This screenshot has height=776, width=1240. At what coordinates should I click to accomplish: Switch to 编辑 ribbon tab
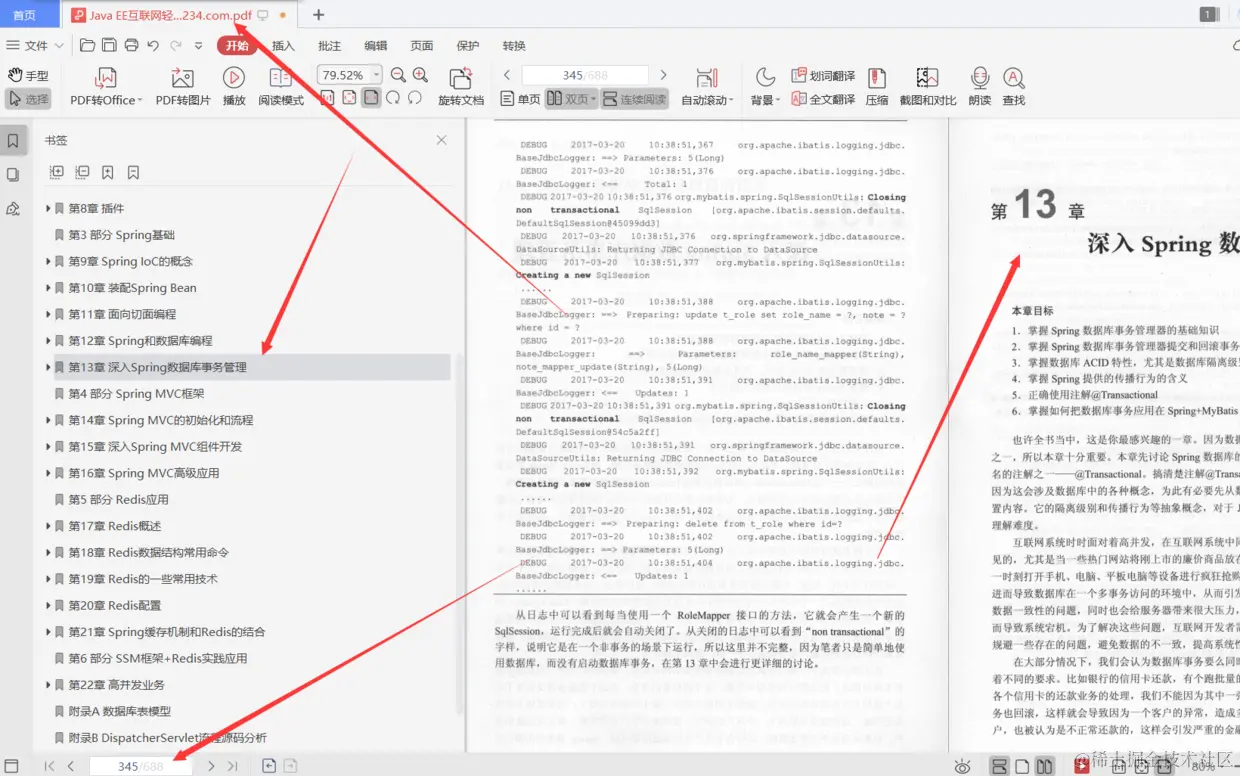375,45
